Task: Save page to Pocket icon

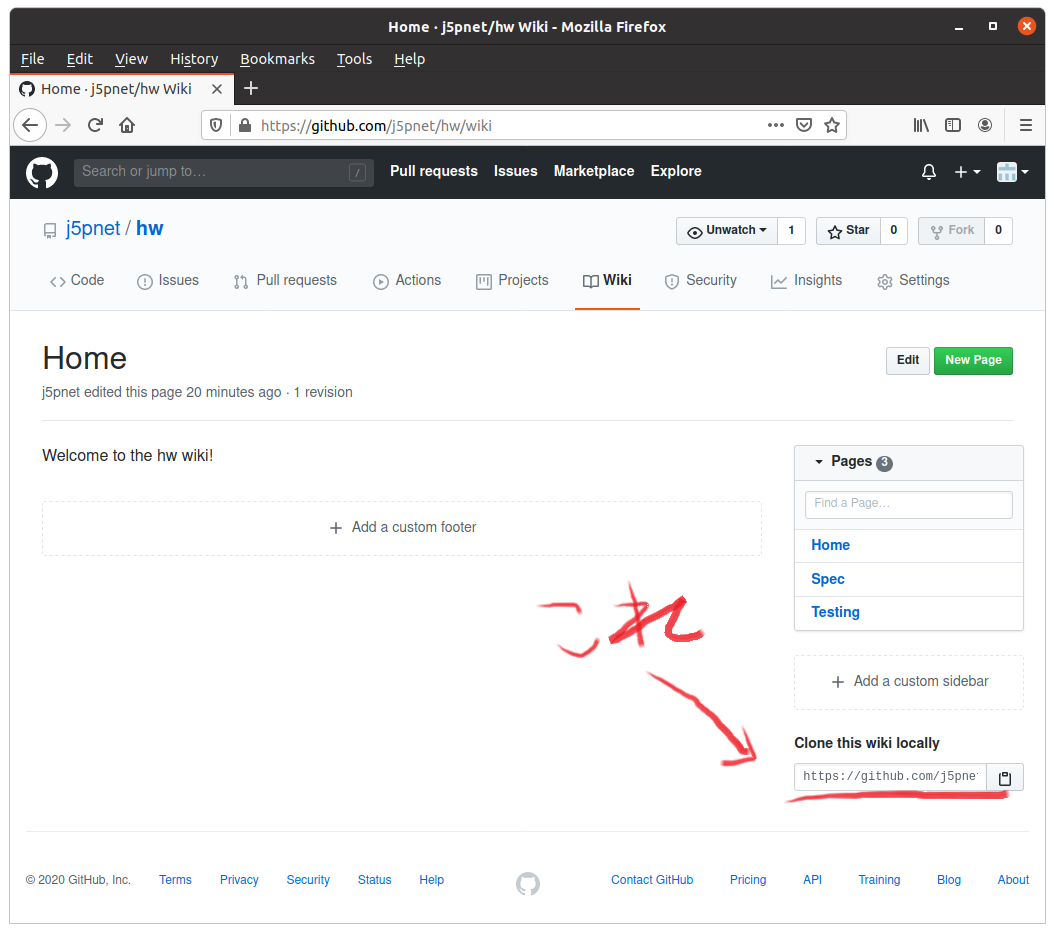Action: (804, 125)
